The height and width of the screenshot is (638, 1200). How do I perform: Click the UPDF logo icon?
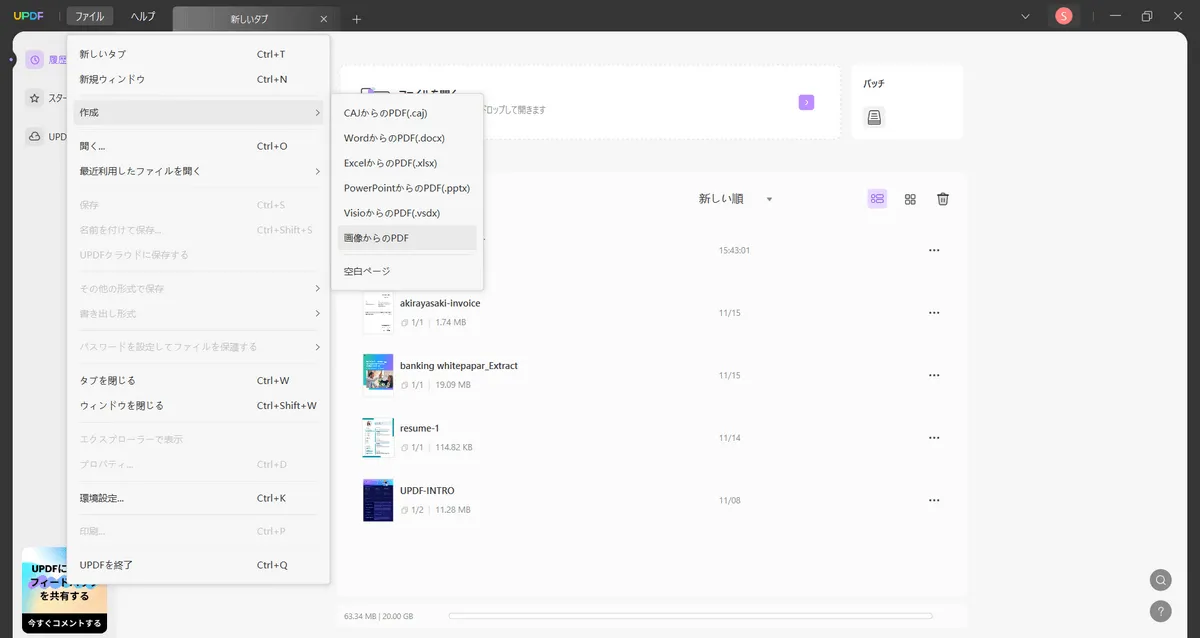pos(29,16)
